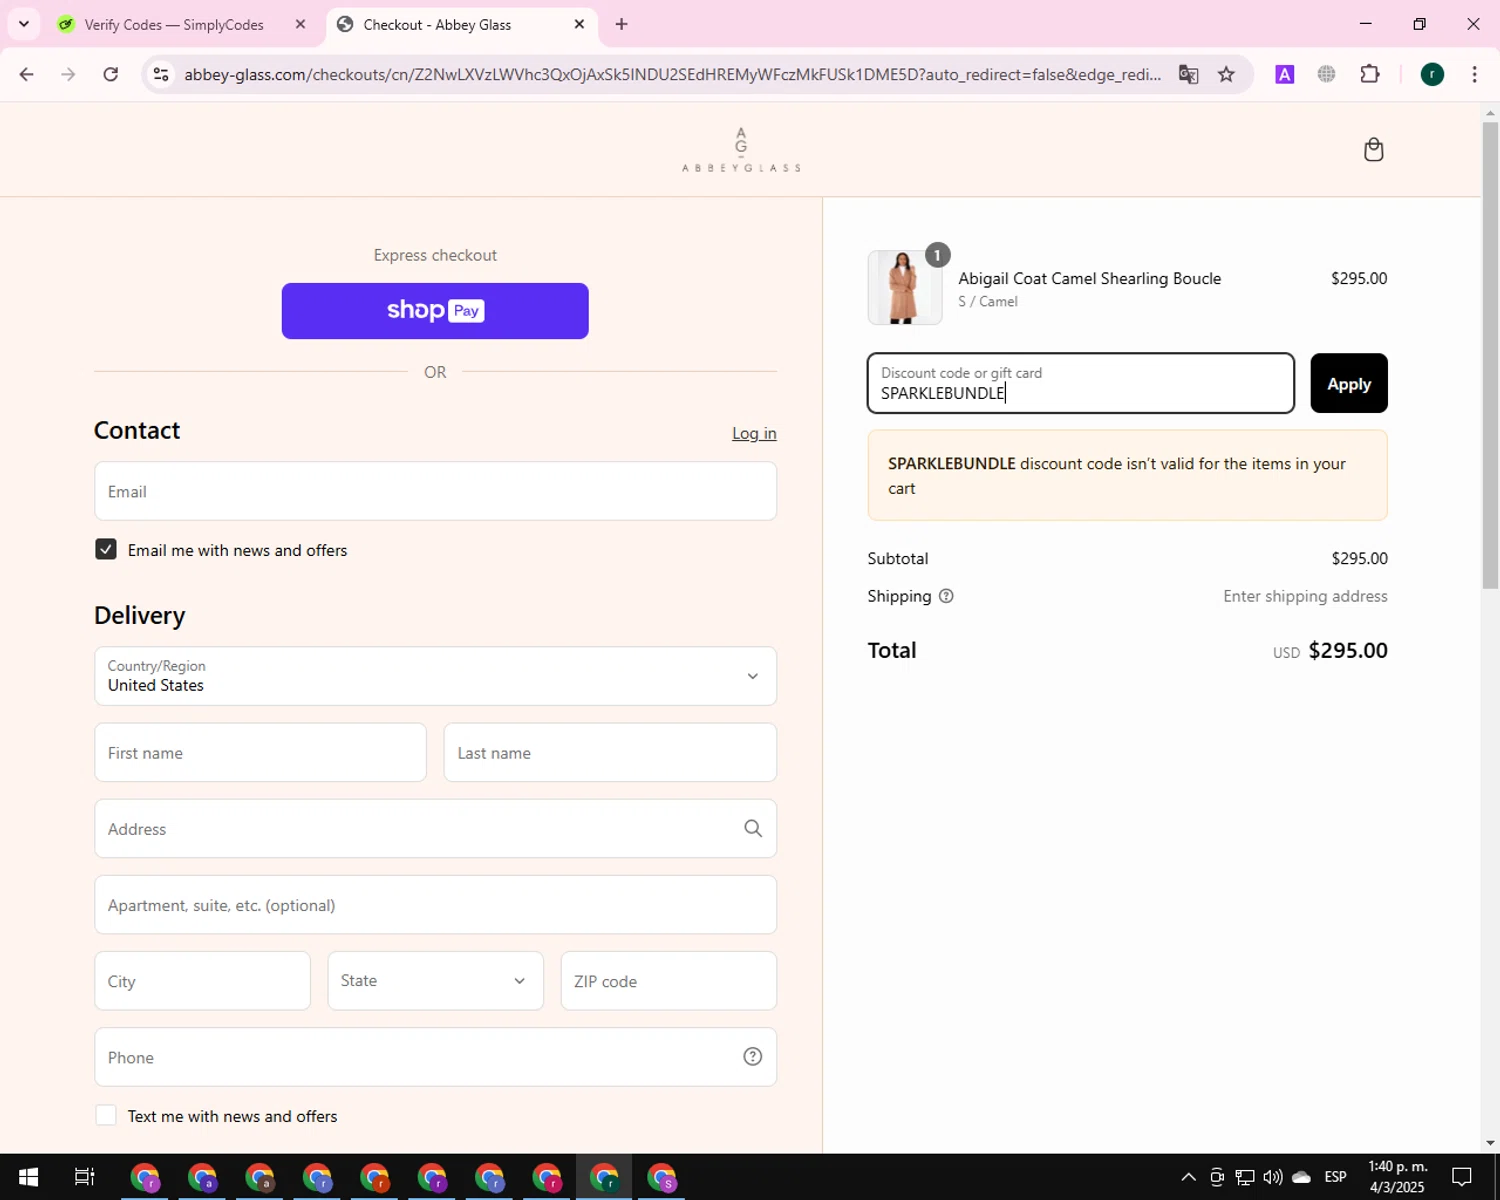Focus the City field
Viewport: 1500px width, 1200px height.
tap(202, 981)
